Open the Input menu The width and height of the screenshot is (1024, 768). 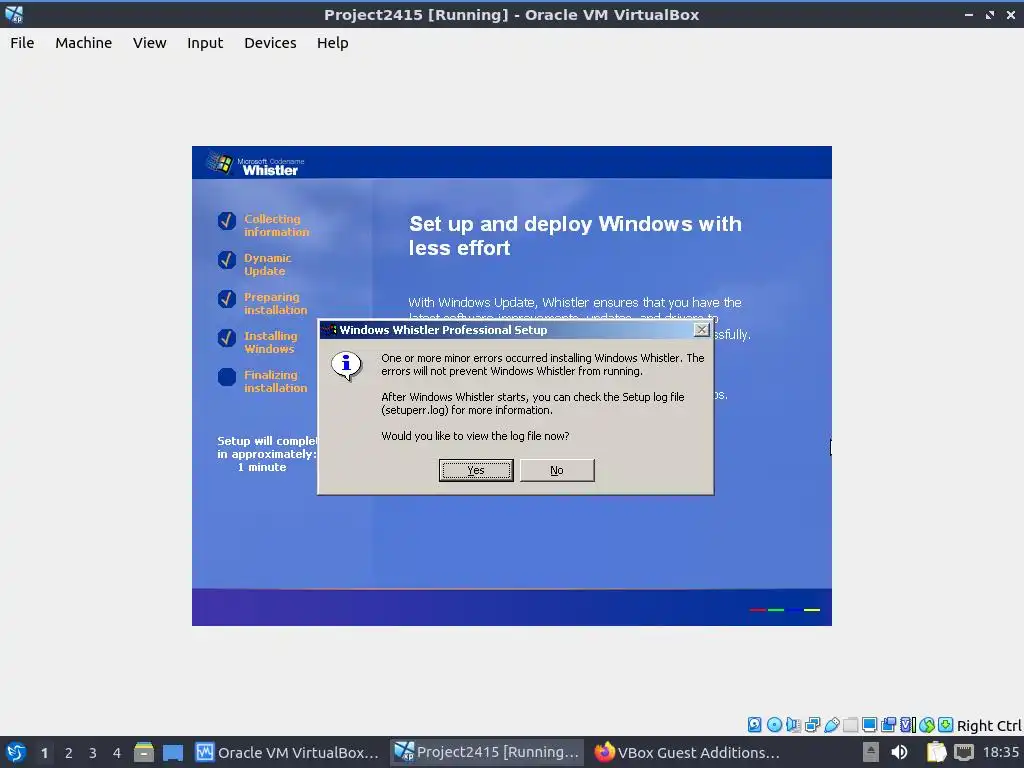point(205,42)
